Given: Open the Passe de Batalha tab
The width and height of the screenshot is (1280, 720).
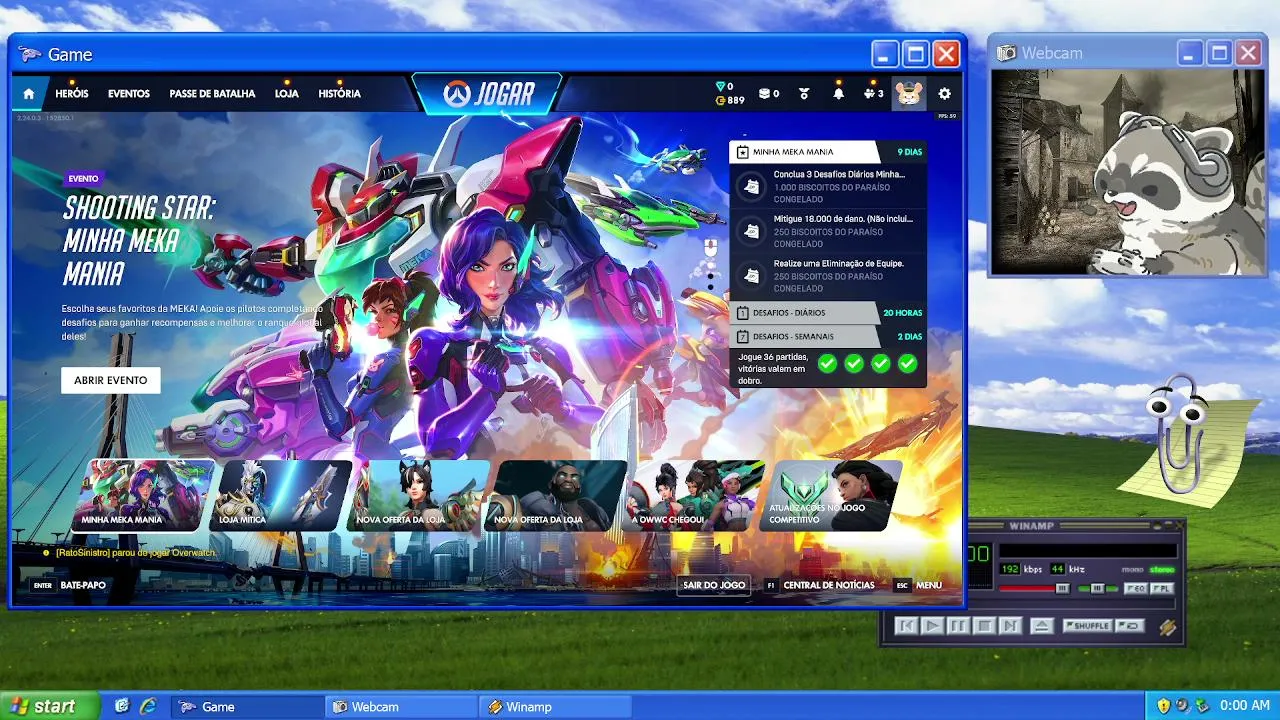Looking at the screenshot, I should (x=212, y=94).
